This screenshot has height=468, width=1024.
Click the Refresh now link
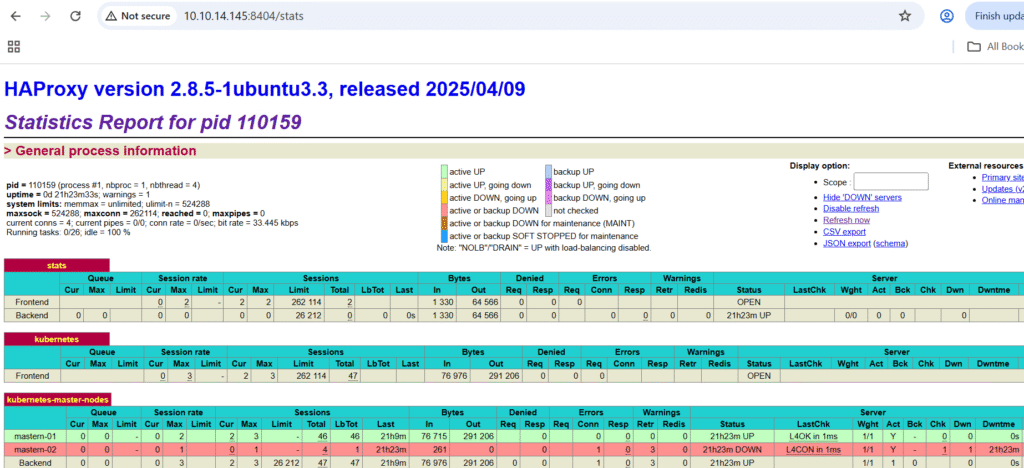[x=846, y=220]
